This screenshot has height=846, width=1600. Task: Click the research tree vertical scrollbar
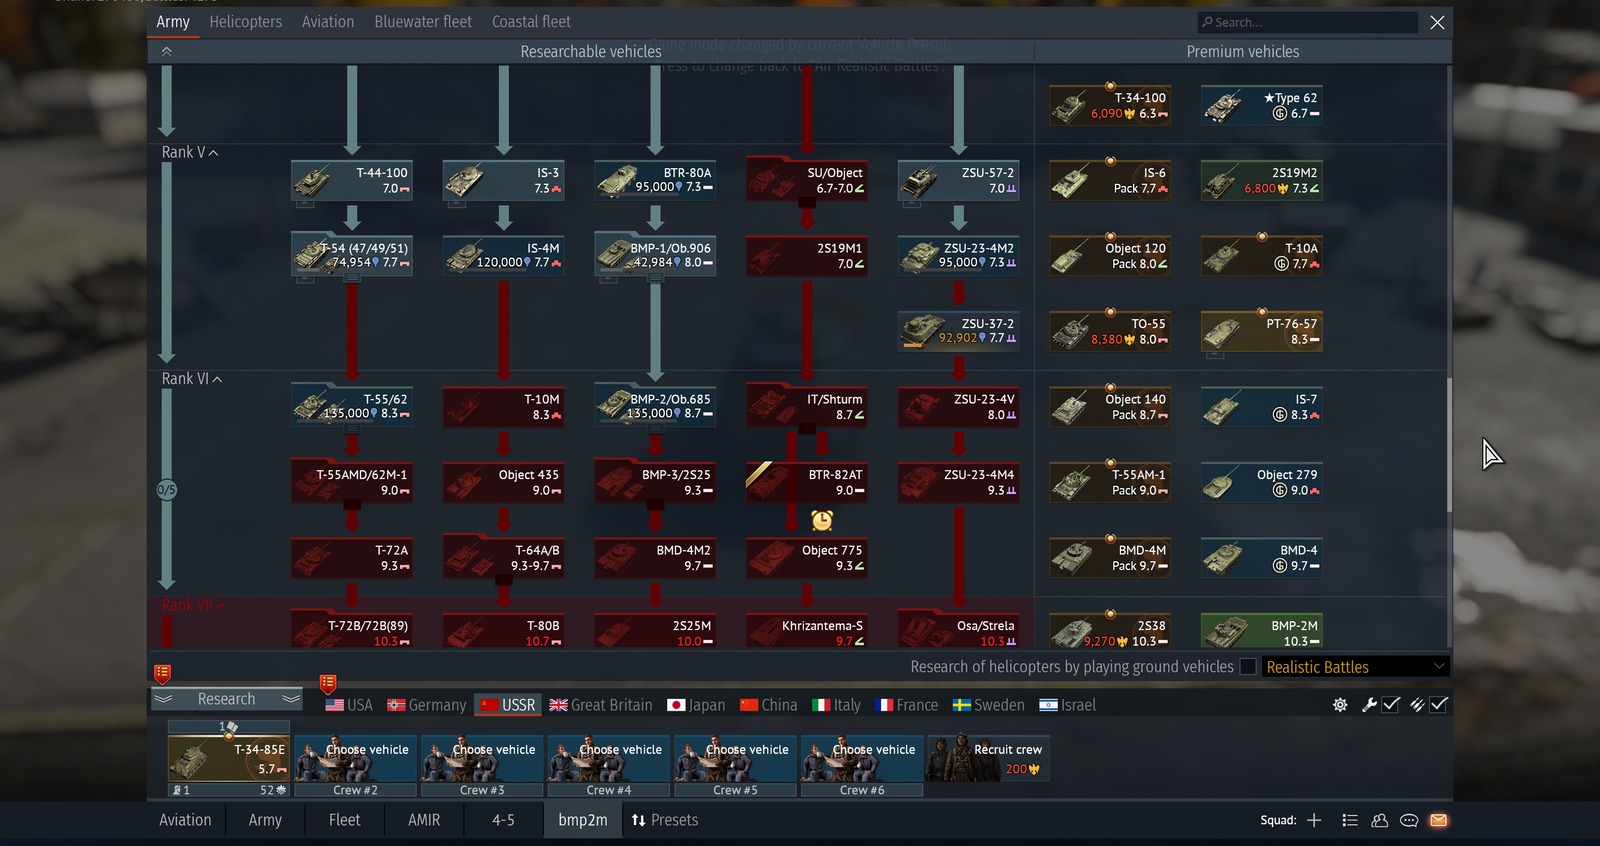[x=1448, y=445]
